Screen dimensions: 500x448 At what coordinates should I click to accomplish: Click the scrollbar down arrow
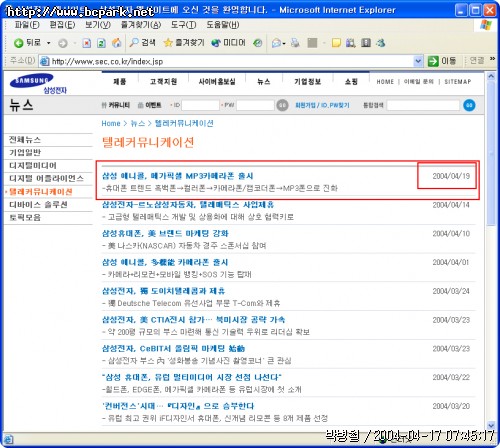(491, 426)
